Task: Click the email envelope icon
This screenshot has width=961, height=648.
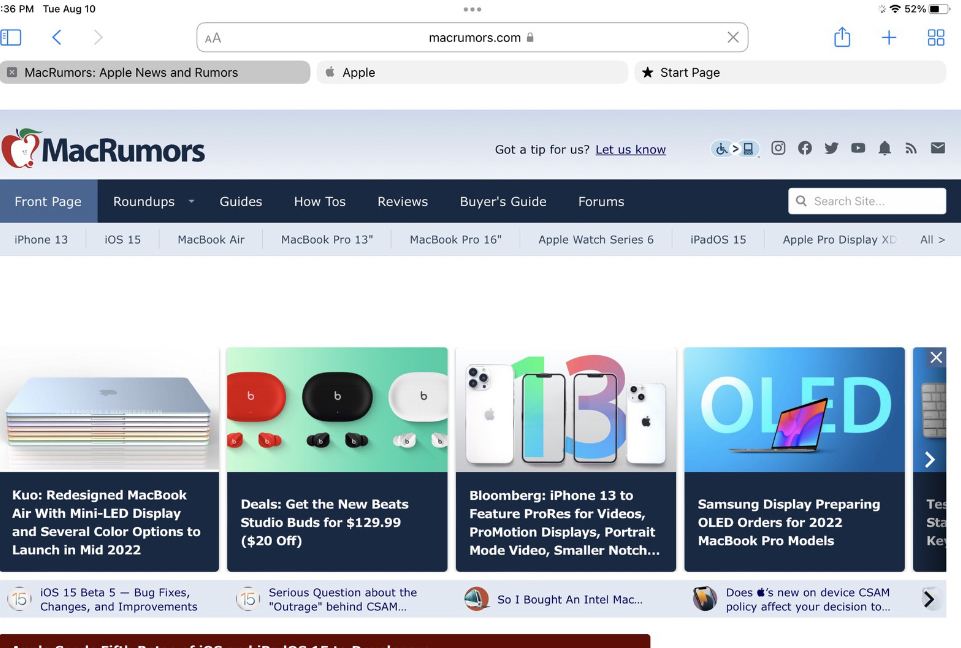Action: 938,148
